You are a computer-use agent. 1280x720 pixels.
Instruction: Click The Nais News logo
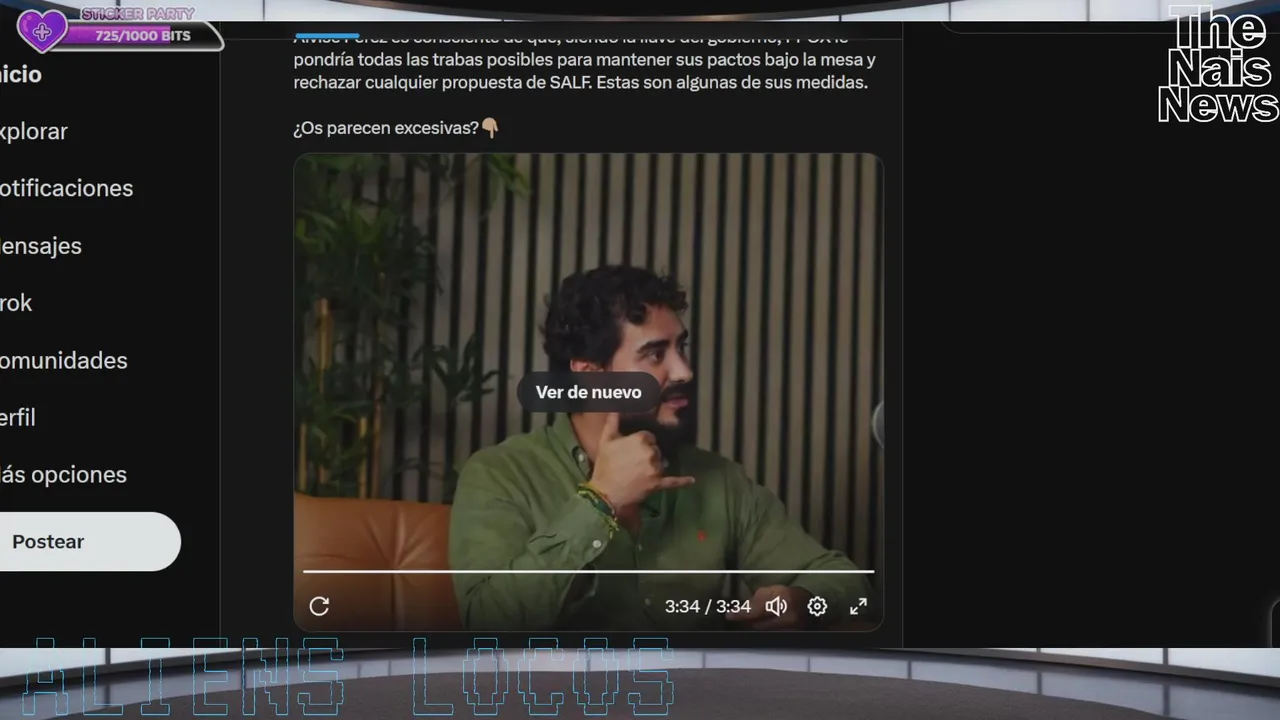1217,65
